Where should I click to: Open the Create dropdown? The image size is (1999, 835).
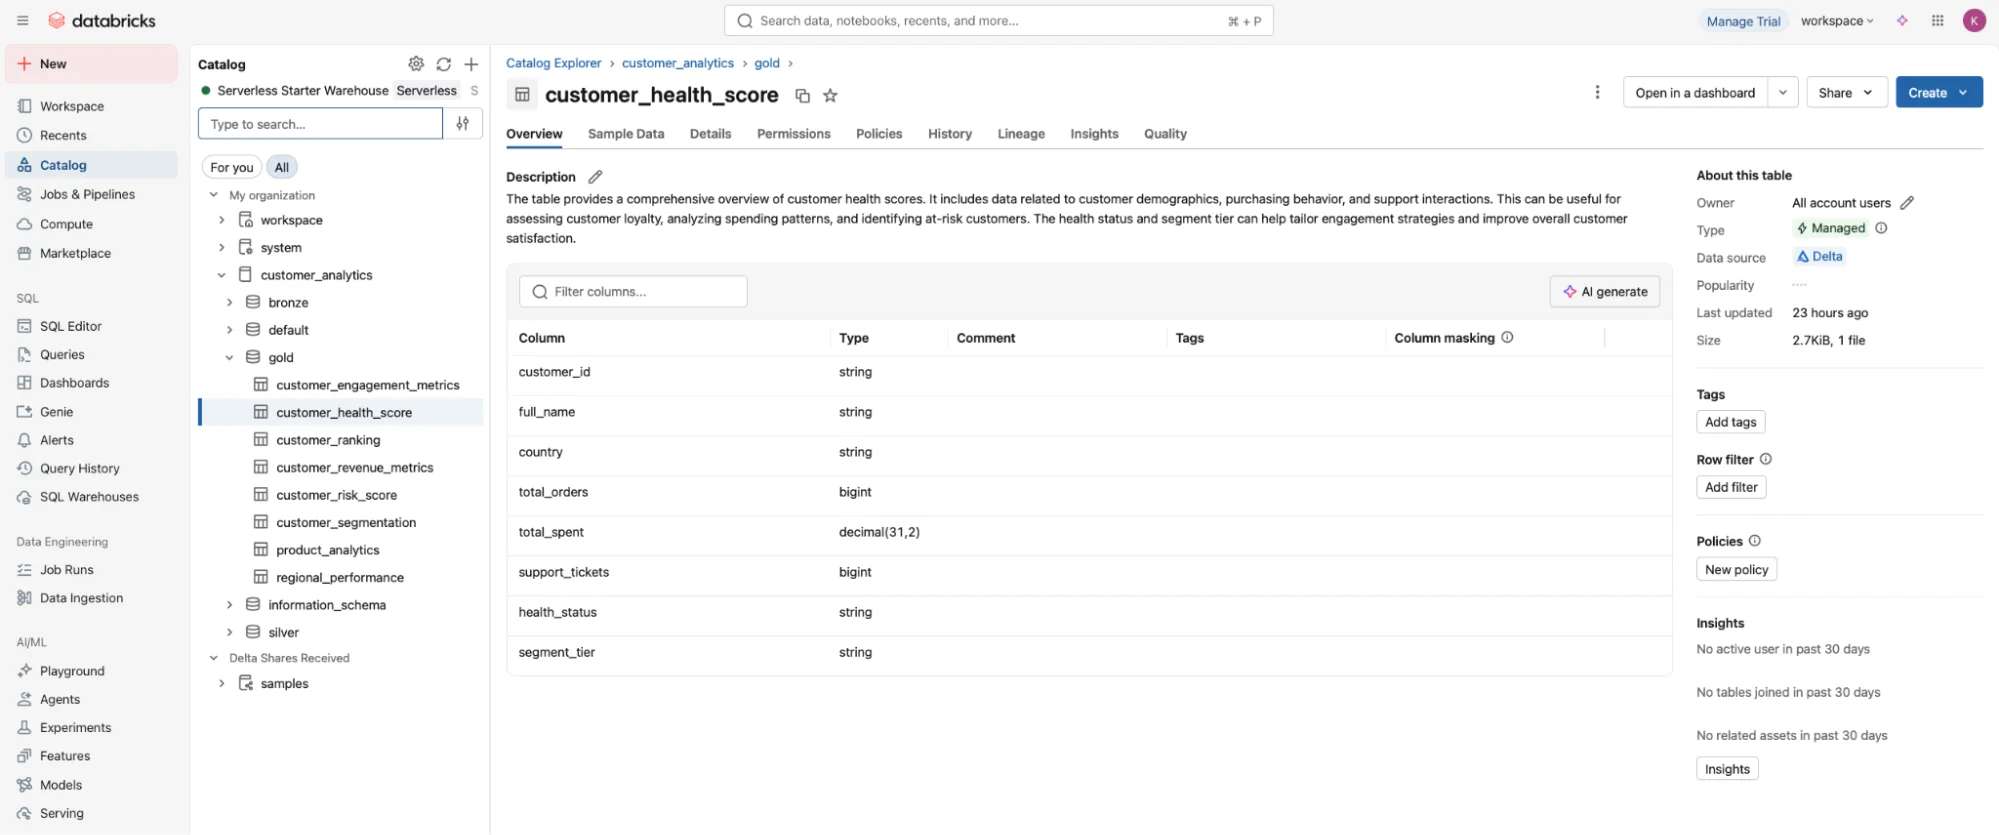pos(1939,93)
